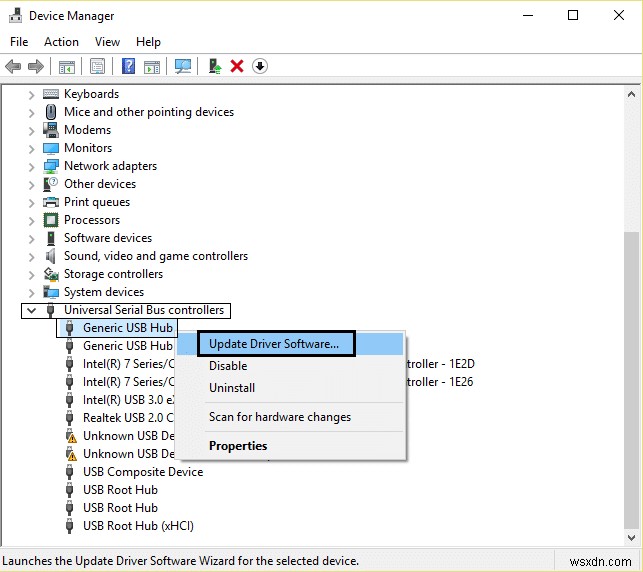
Task: Click the Disable down-arrow toolbar icon
Action: [x=260, y=66]
